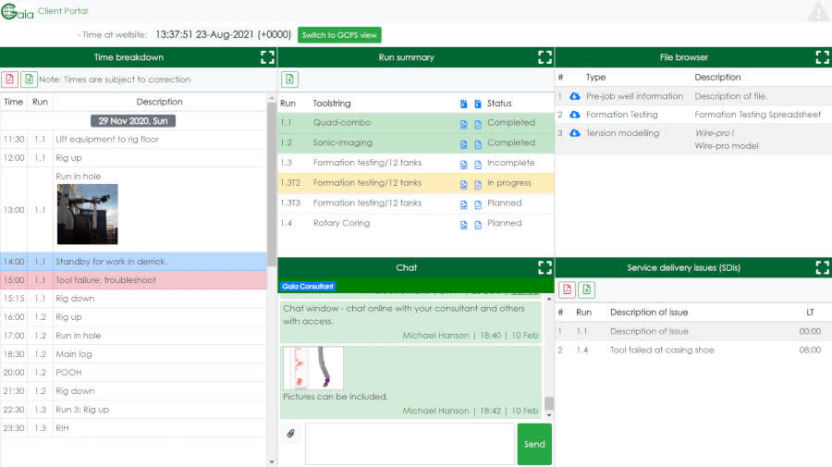Export Run summary to Excel

point(289,79)
